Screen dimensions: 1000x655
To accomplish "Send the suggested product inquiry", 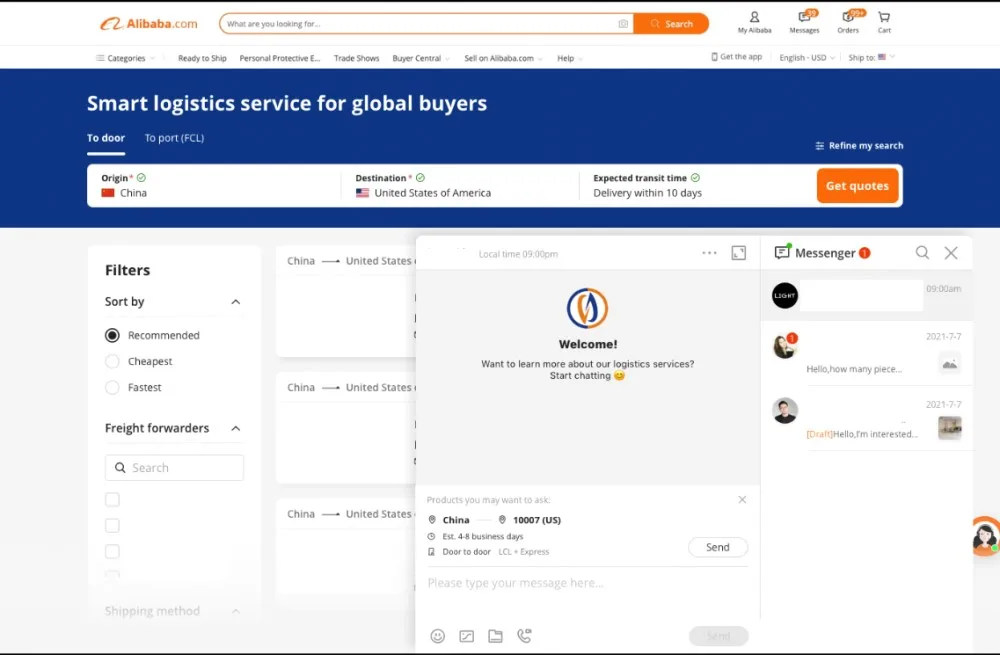I will [717, 547].
